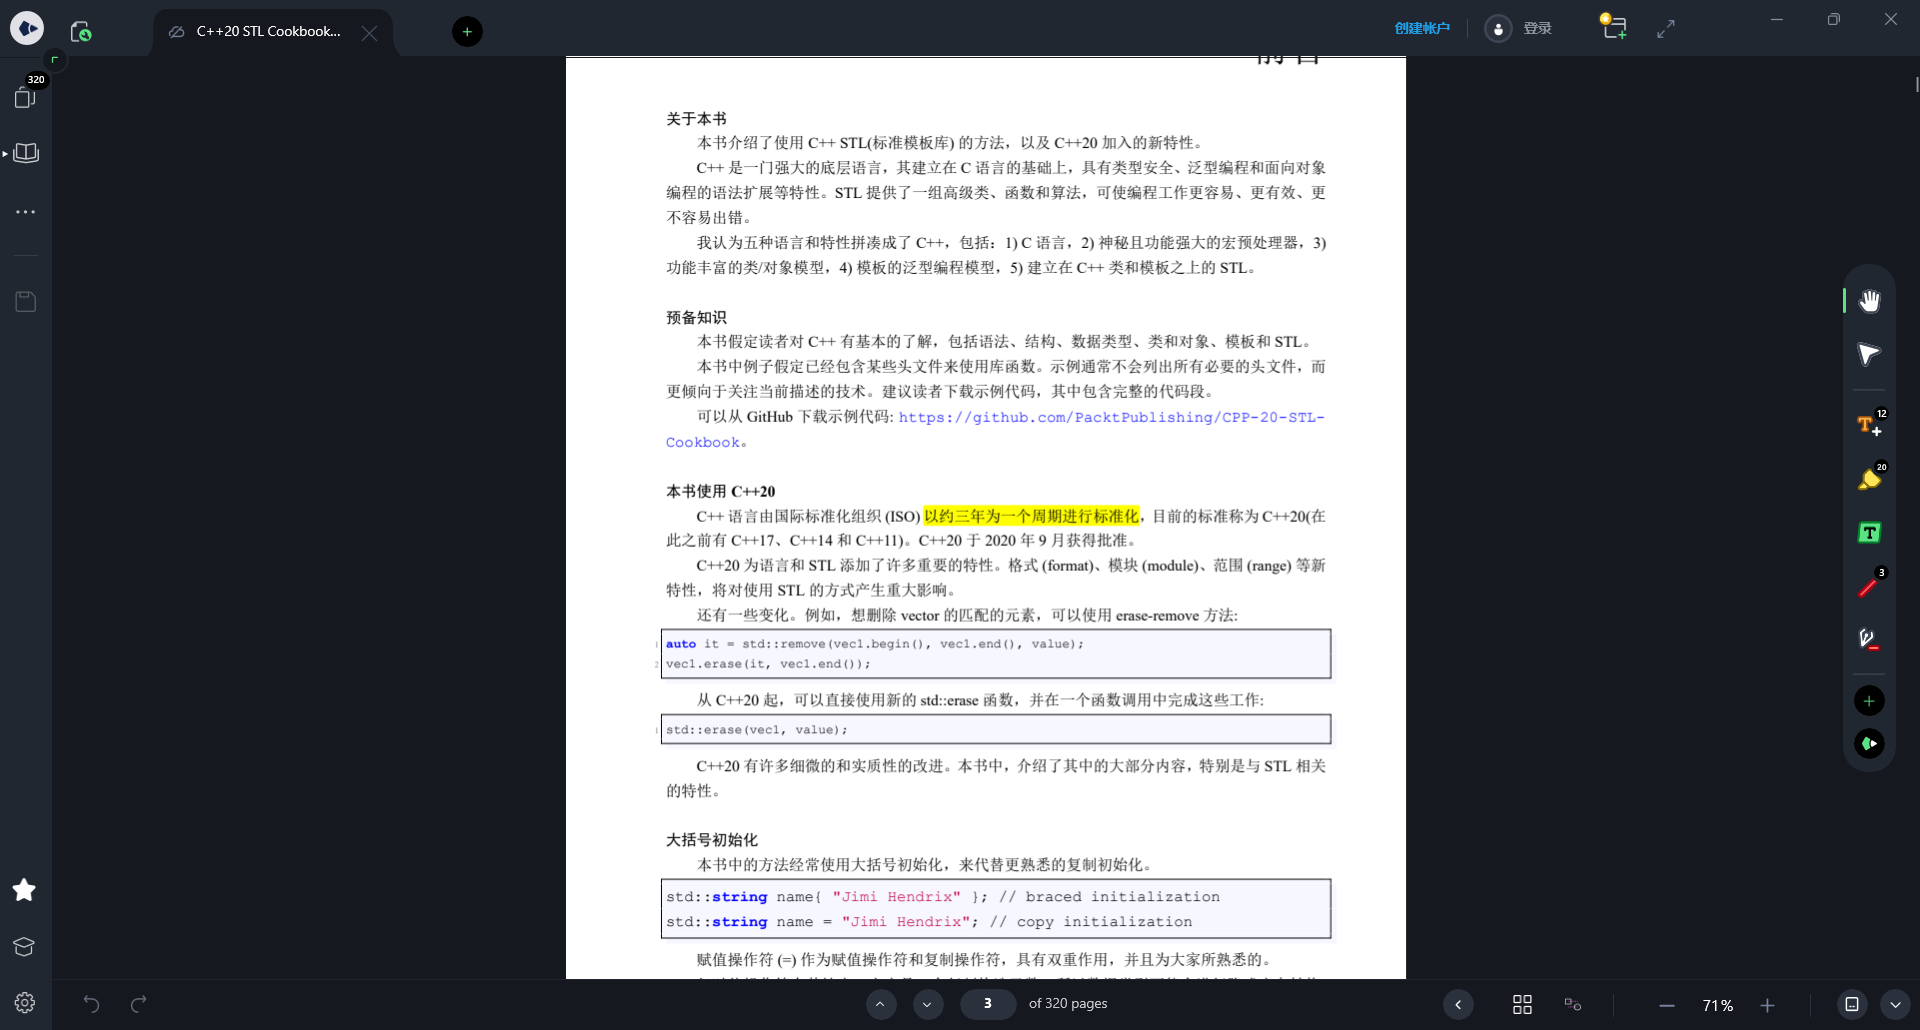Image resolution: width=1920 pixels, height=1030 pixels.
Task: Click the save disk icon
Action: (26, 301)
